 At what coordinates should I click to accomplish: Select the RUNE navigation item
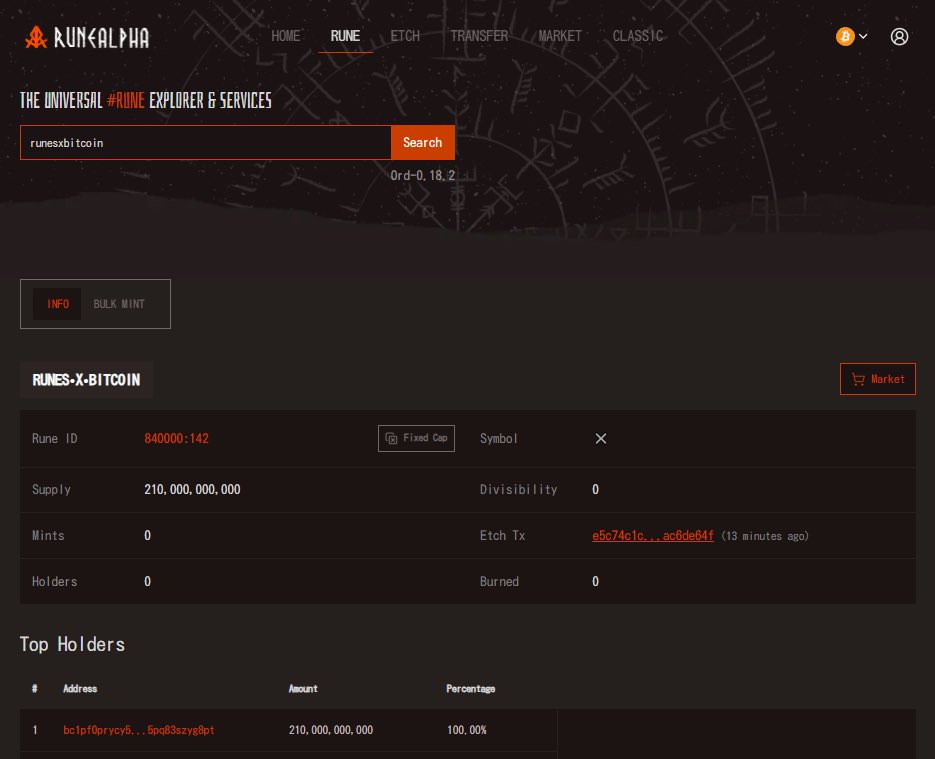(345, 36)
